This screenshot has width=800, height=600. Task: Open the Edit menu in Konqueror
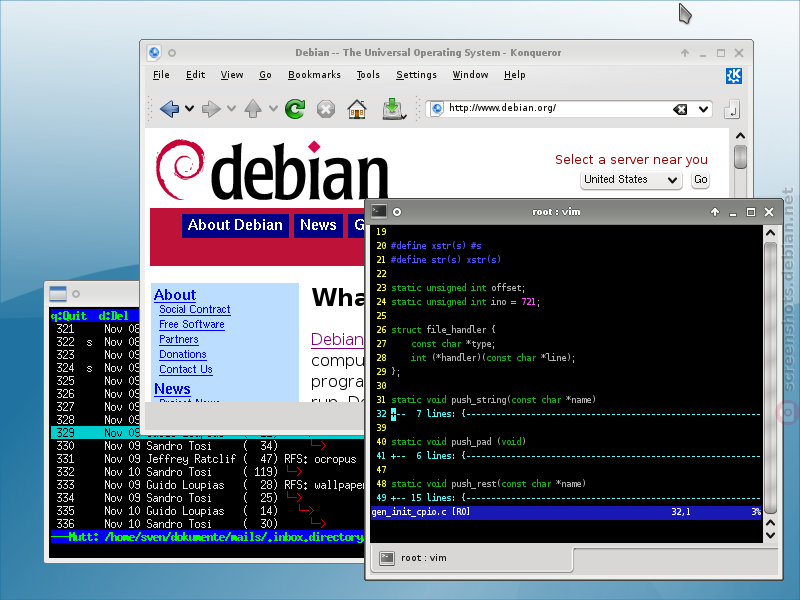[x=195, y=75]
